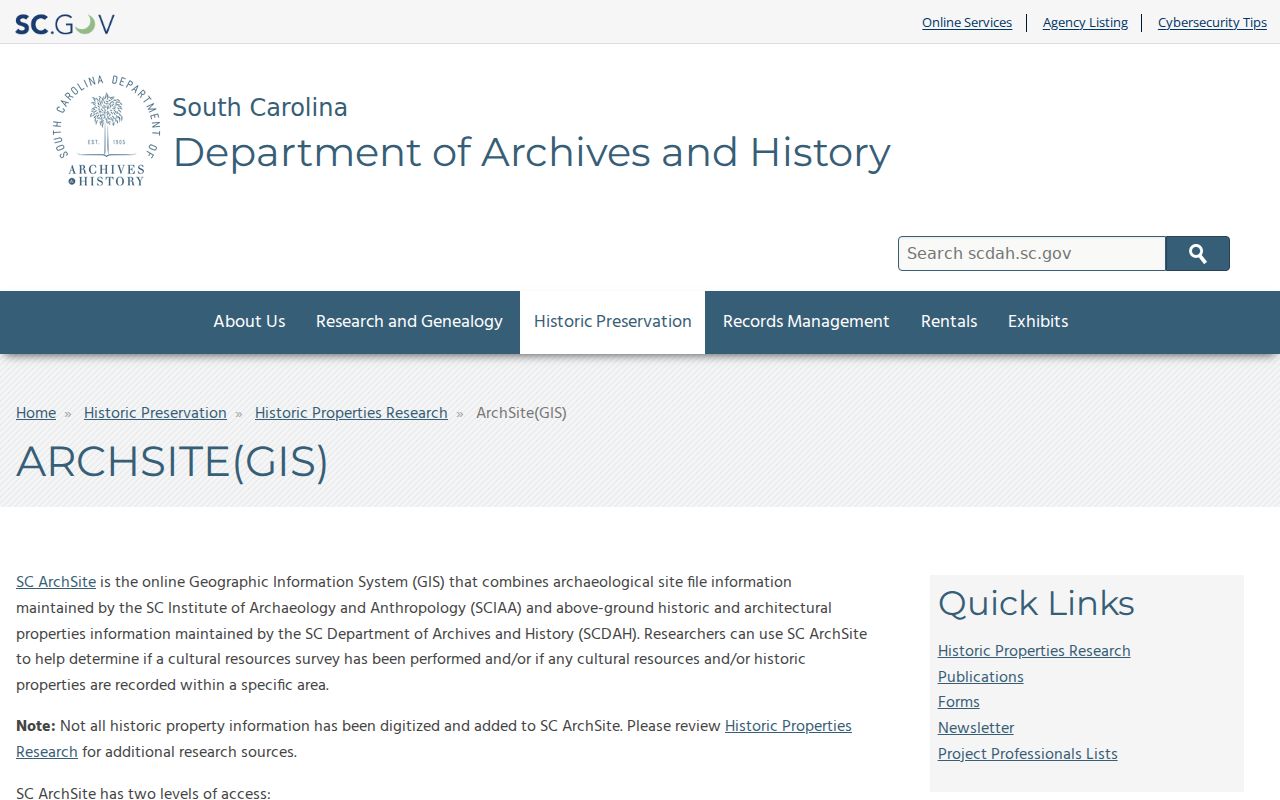Open Project Professionals Lists in Quick Links
This screenshot has height=800, width=1280.
(1028, 754)
